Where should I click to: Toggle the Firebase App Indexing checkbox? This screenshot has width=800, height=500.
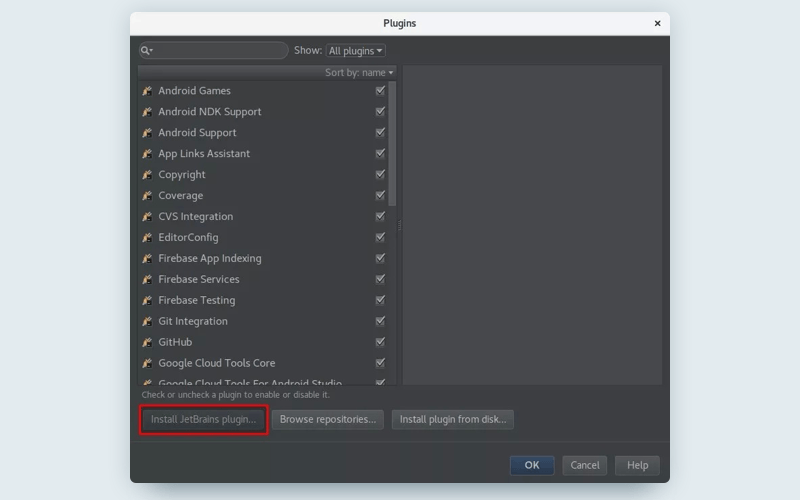click(380, 258)
